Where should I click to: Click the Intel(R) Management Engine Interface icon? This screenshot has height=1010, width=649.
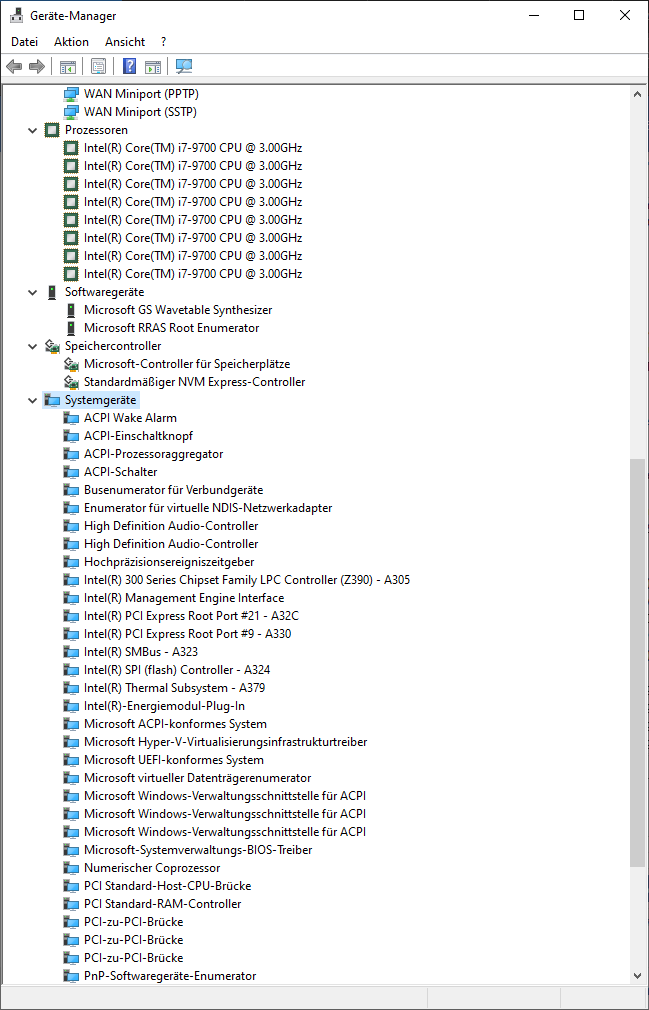tap(71, 598)
